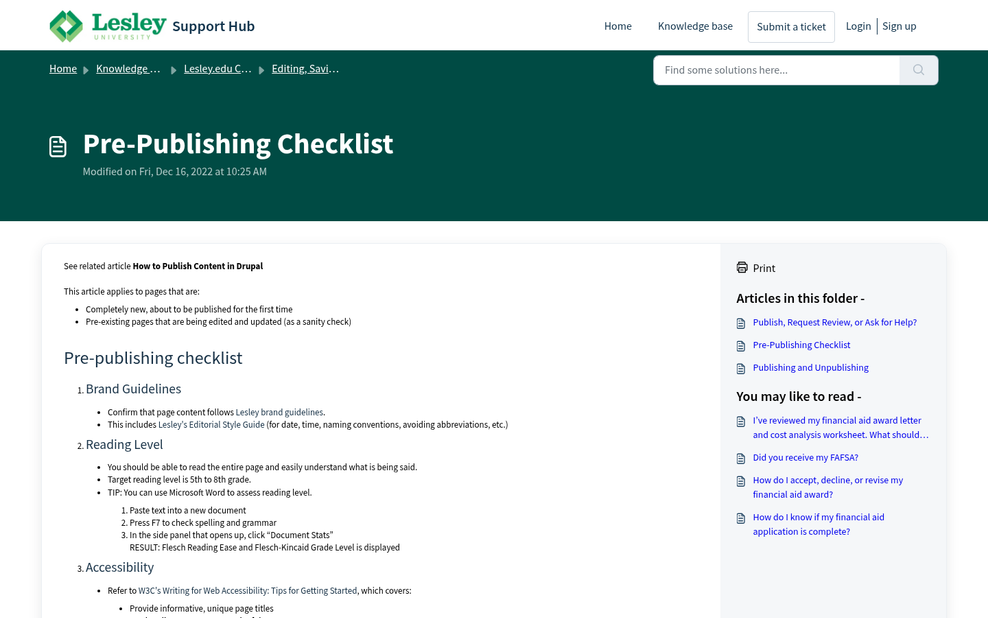Open financial aid application is complete article
The image size is (988, 618).
[x=819, y=524]
